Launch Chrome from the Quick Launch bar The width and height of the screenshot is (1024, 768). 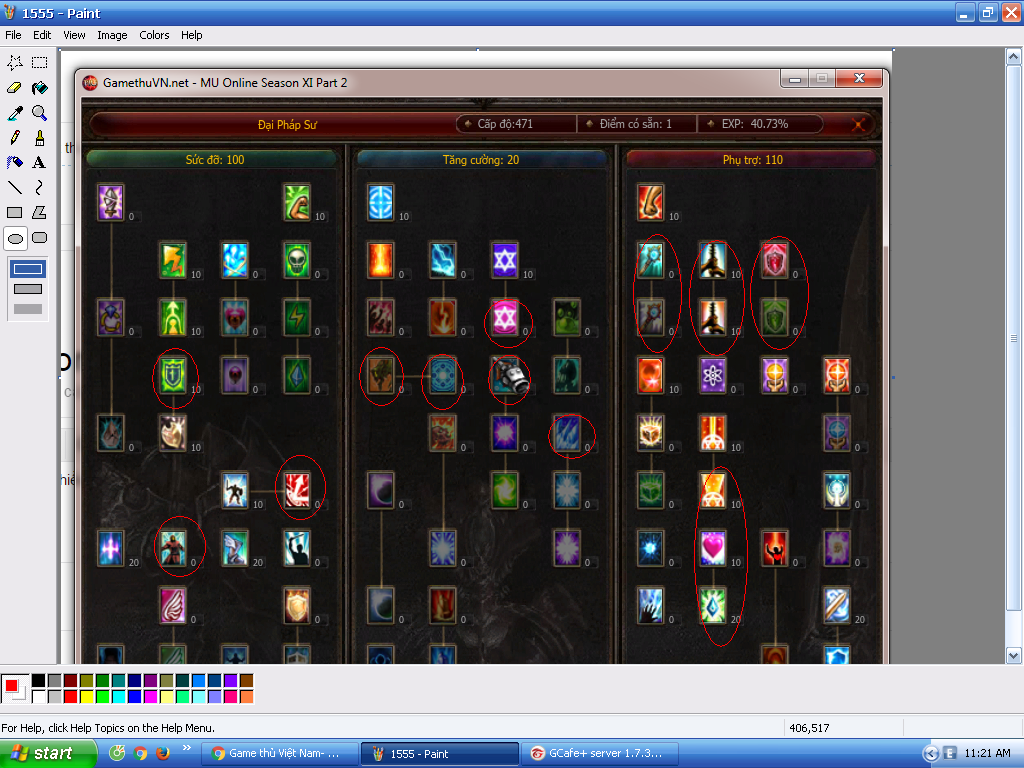140,754
